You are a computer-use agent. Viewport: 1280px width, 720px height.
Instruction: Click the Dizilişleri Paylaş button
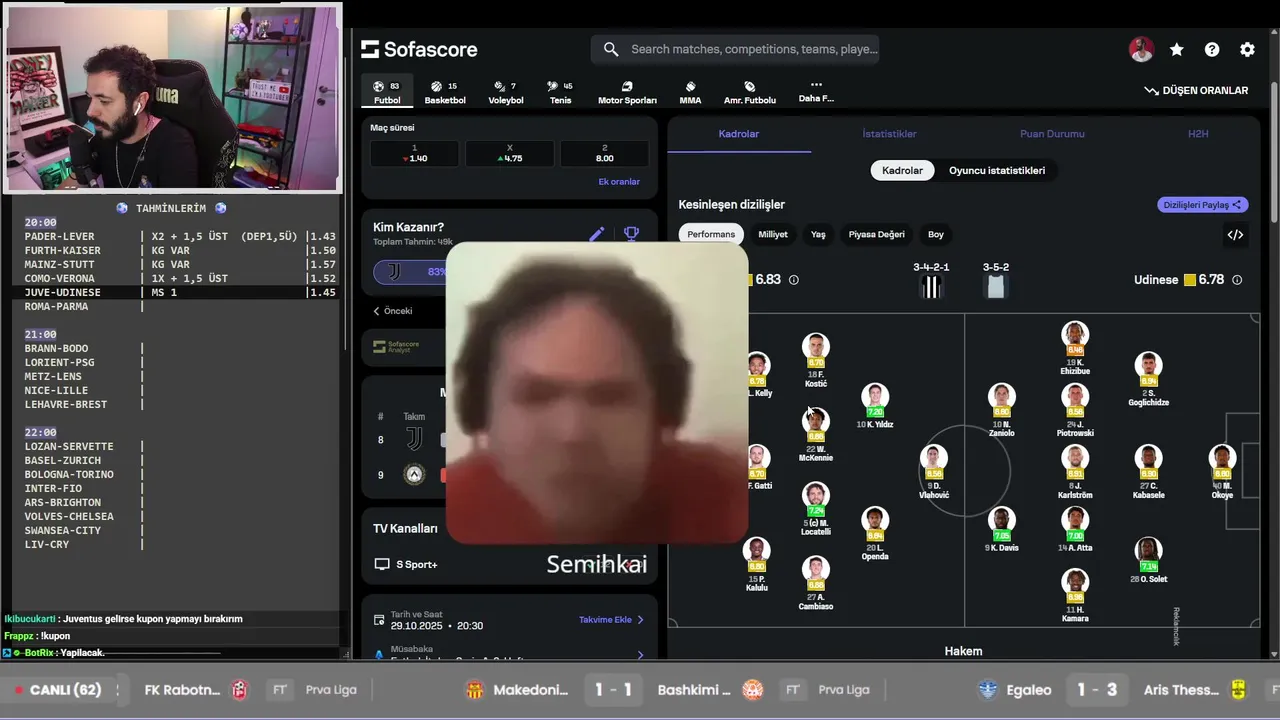pyautogui.click(x=1203, y=205)
